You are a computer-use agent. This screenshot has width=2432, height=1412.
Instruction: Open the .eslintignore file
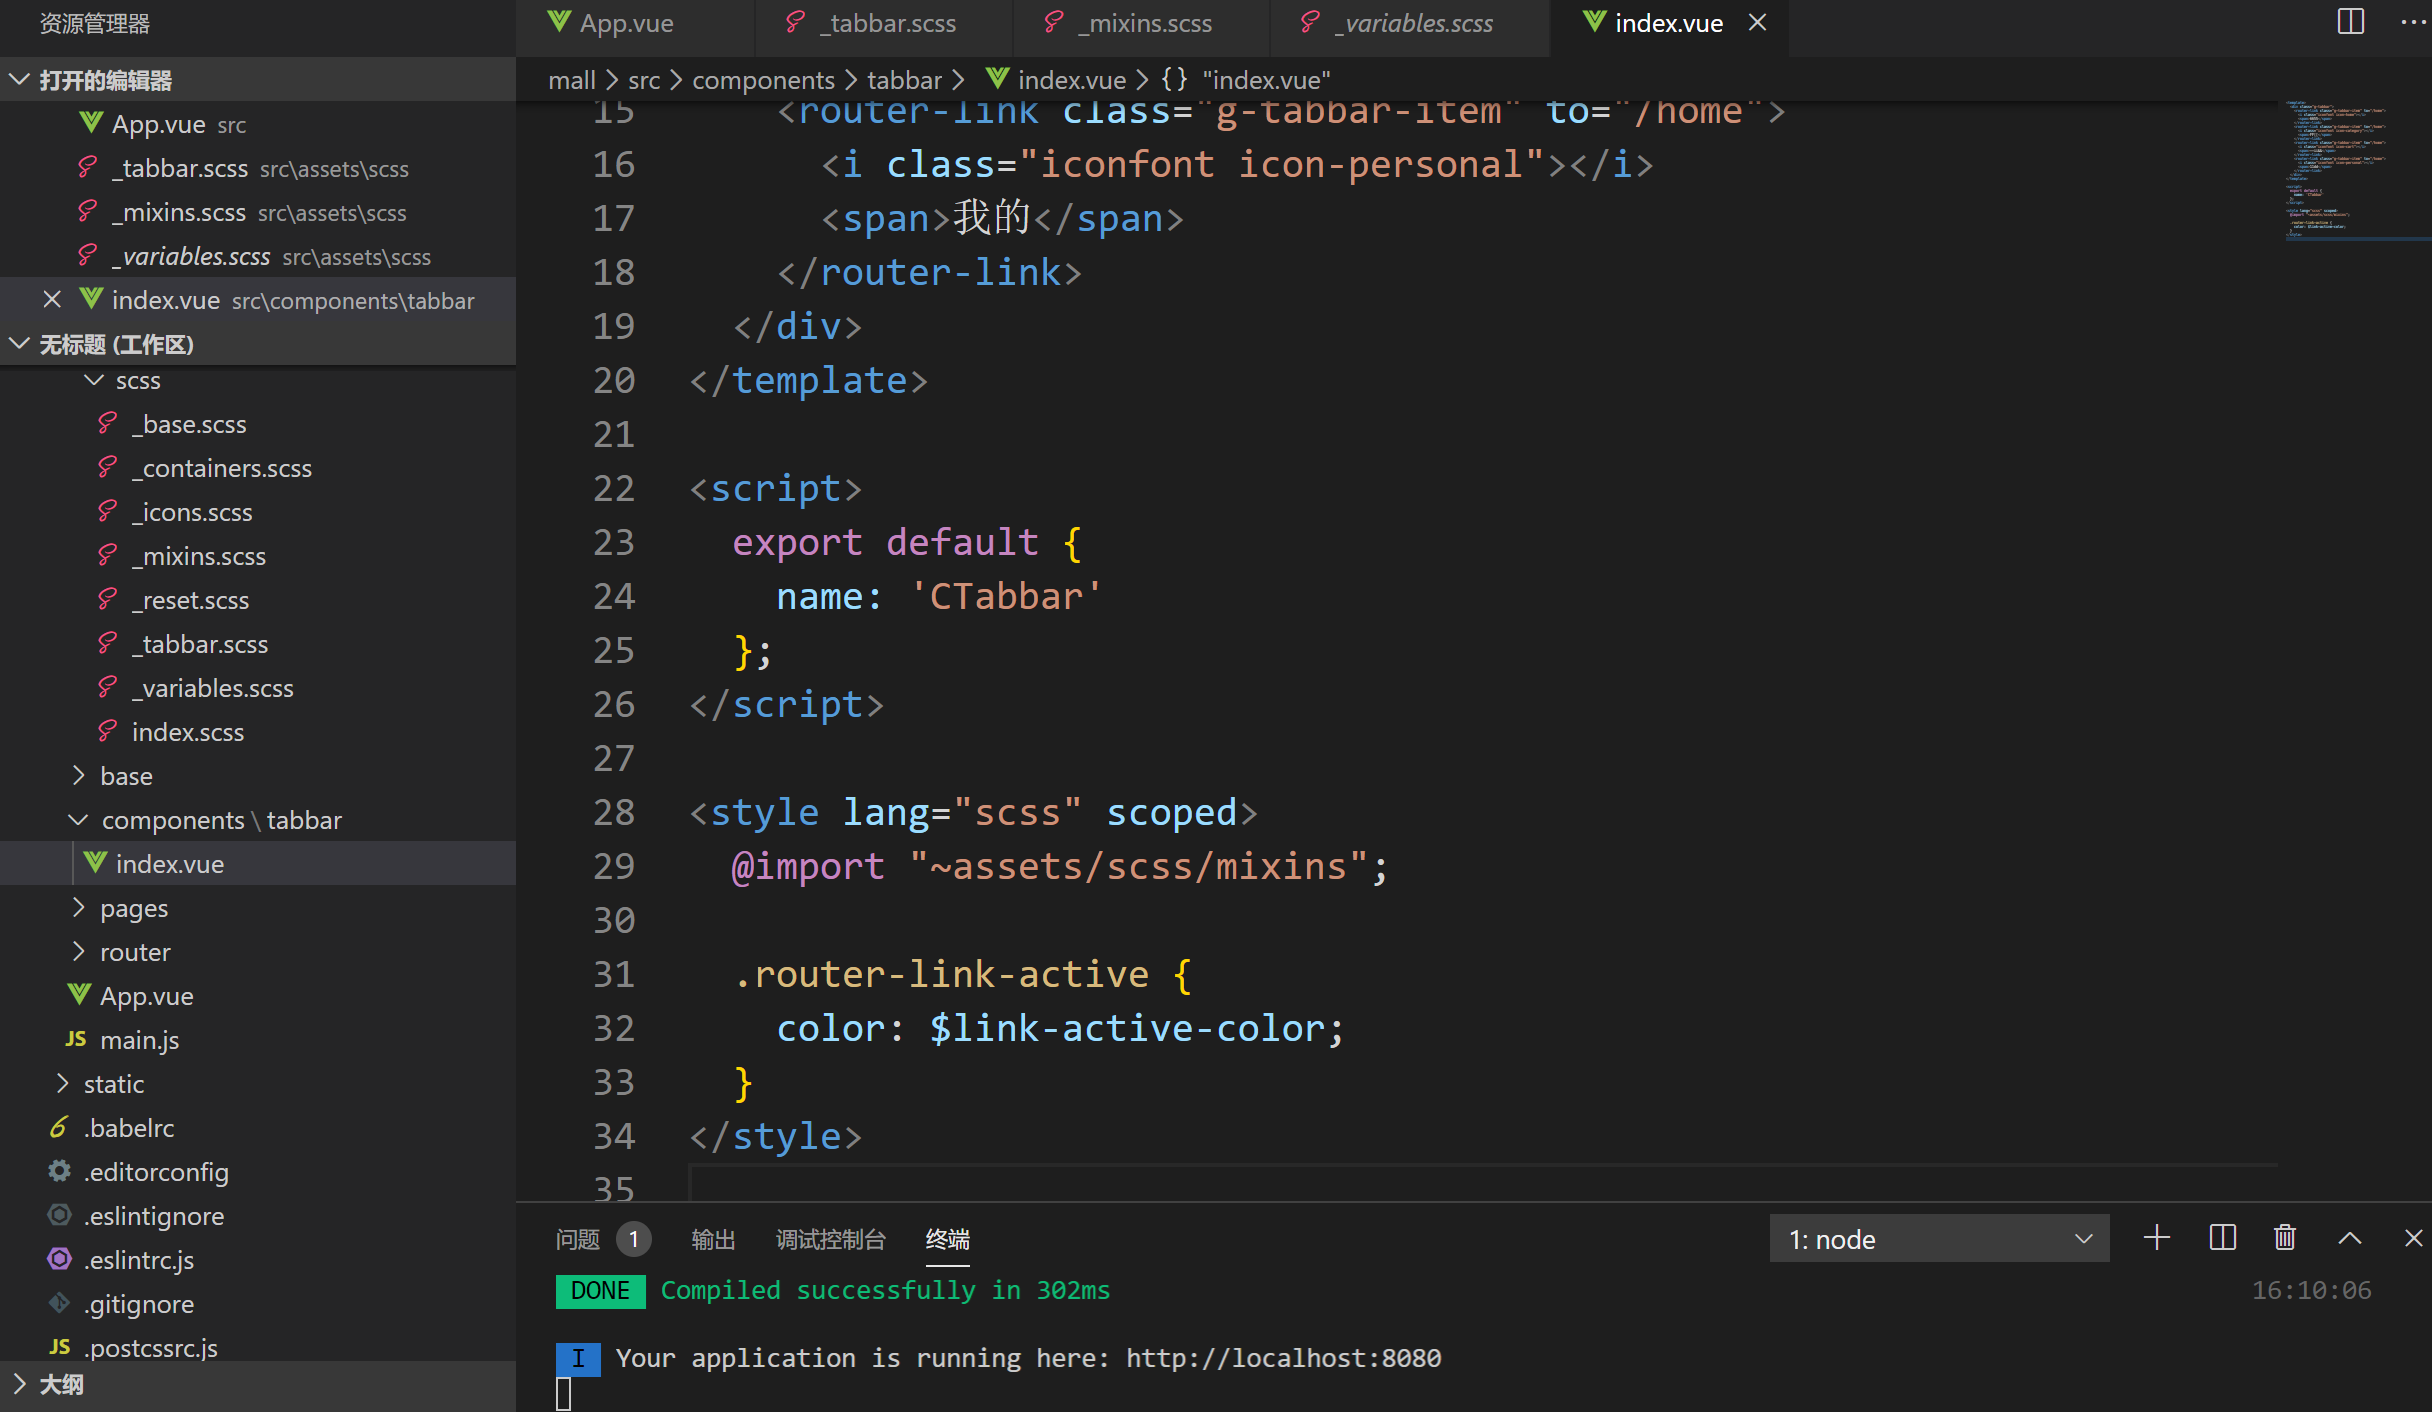[x=258, y=1216]
